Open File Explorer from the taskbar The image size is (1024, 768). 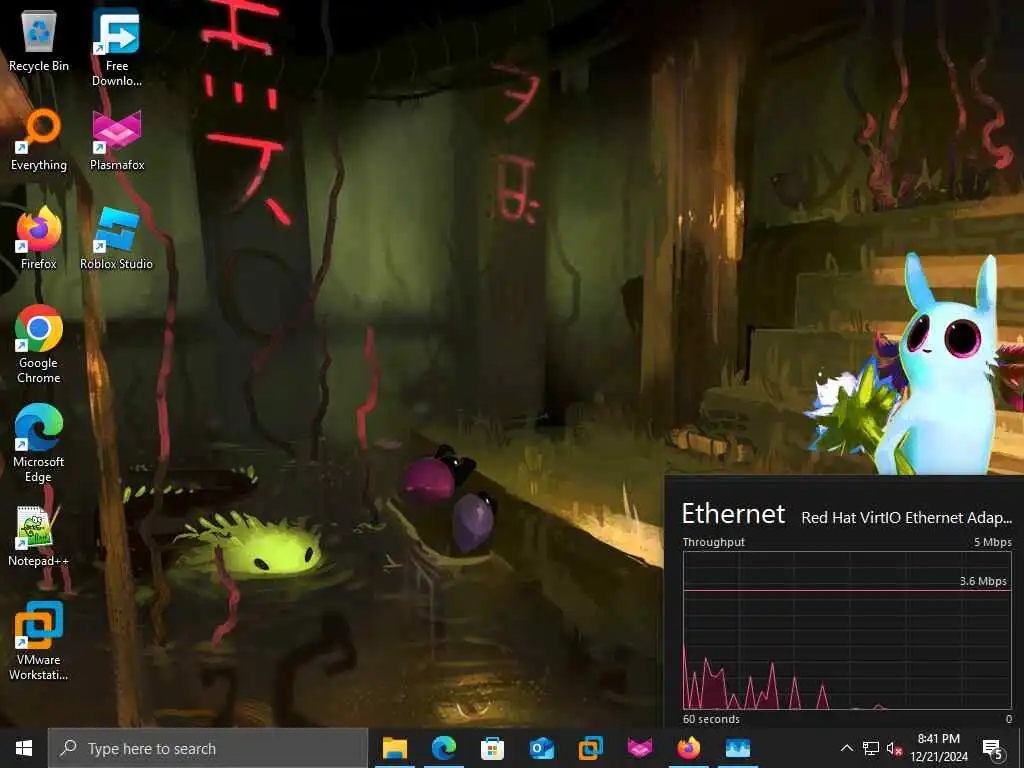click(394, 748)
